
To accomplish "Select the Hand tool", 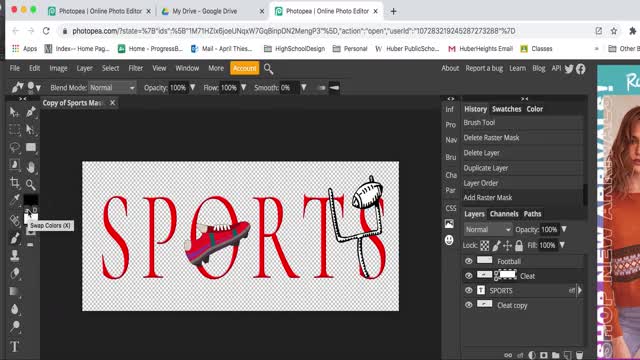I will click(31, 166).
